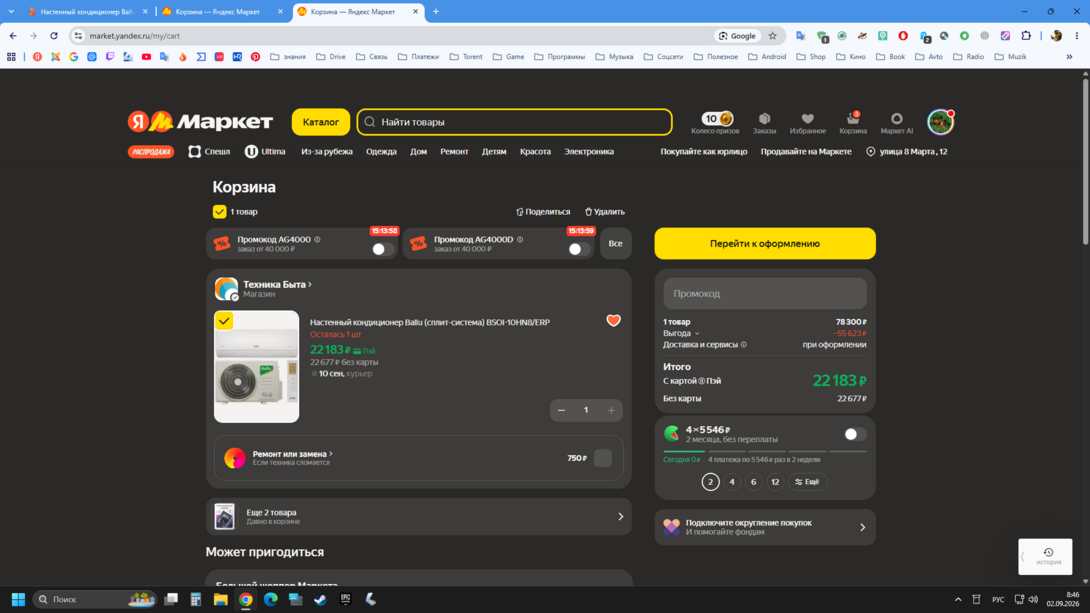Open Техника Быта store logo

[226, 288]
